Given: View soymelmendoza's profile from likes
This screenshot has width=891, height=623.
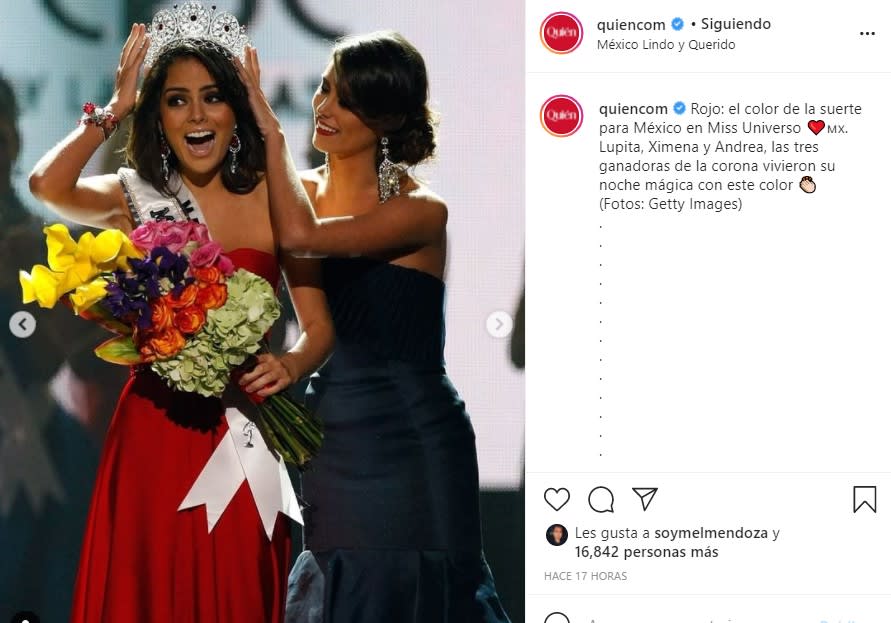Looking at the screenshot, I should [711, 533].
